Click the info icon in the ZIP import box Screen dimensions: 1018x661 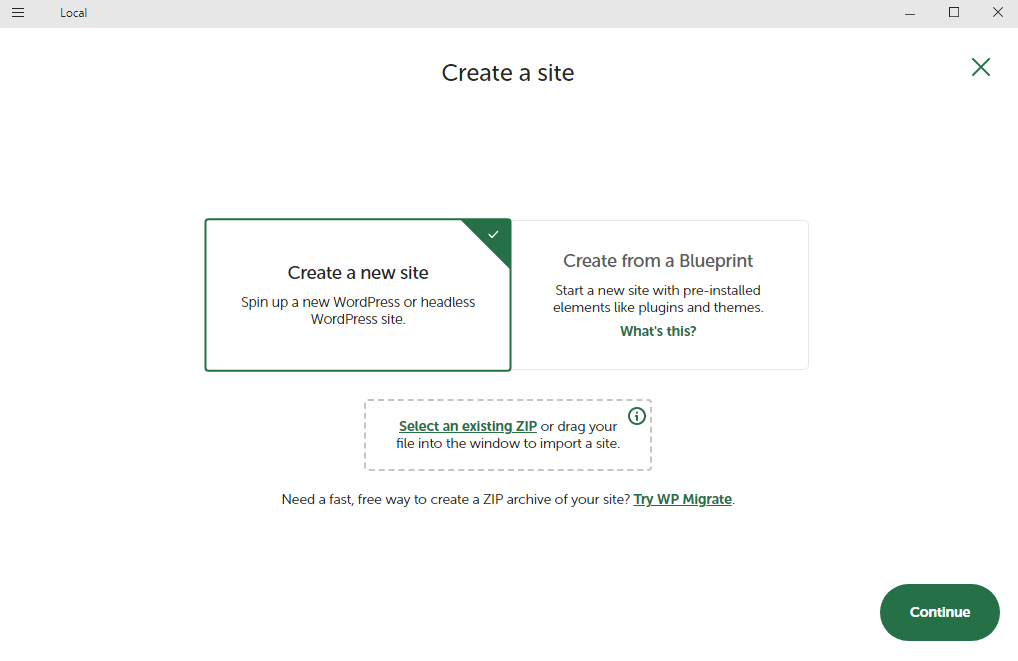(x=637, y=416)
